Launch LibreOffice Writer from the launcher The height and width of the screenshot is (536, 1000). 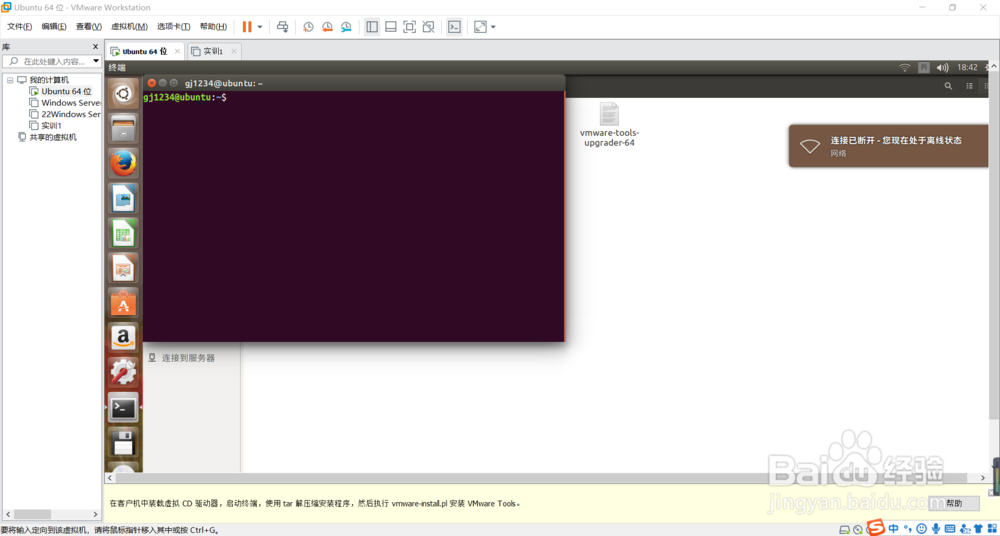click(123, 199)
